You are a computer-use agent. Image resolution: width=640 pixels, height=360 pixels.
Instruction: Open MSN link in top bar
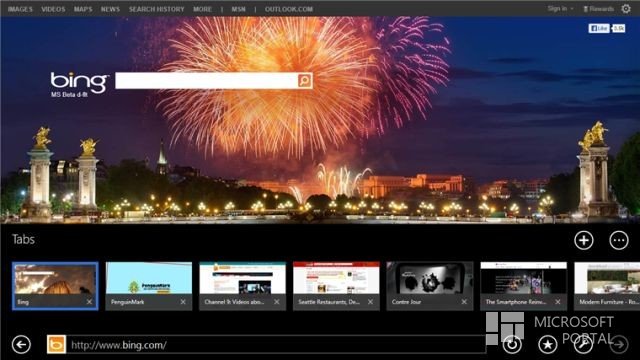pos(238,9)
